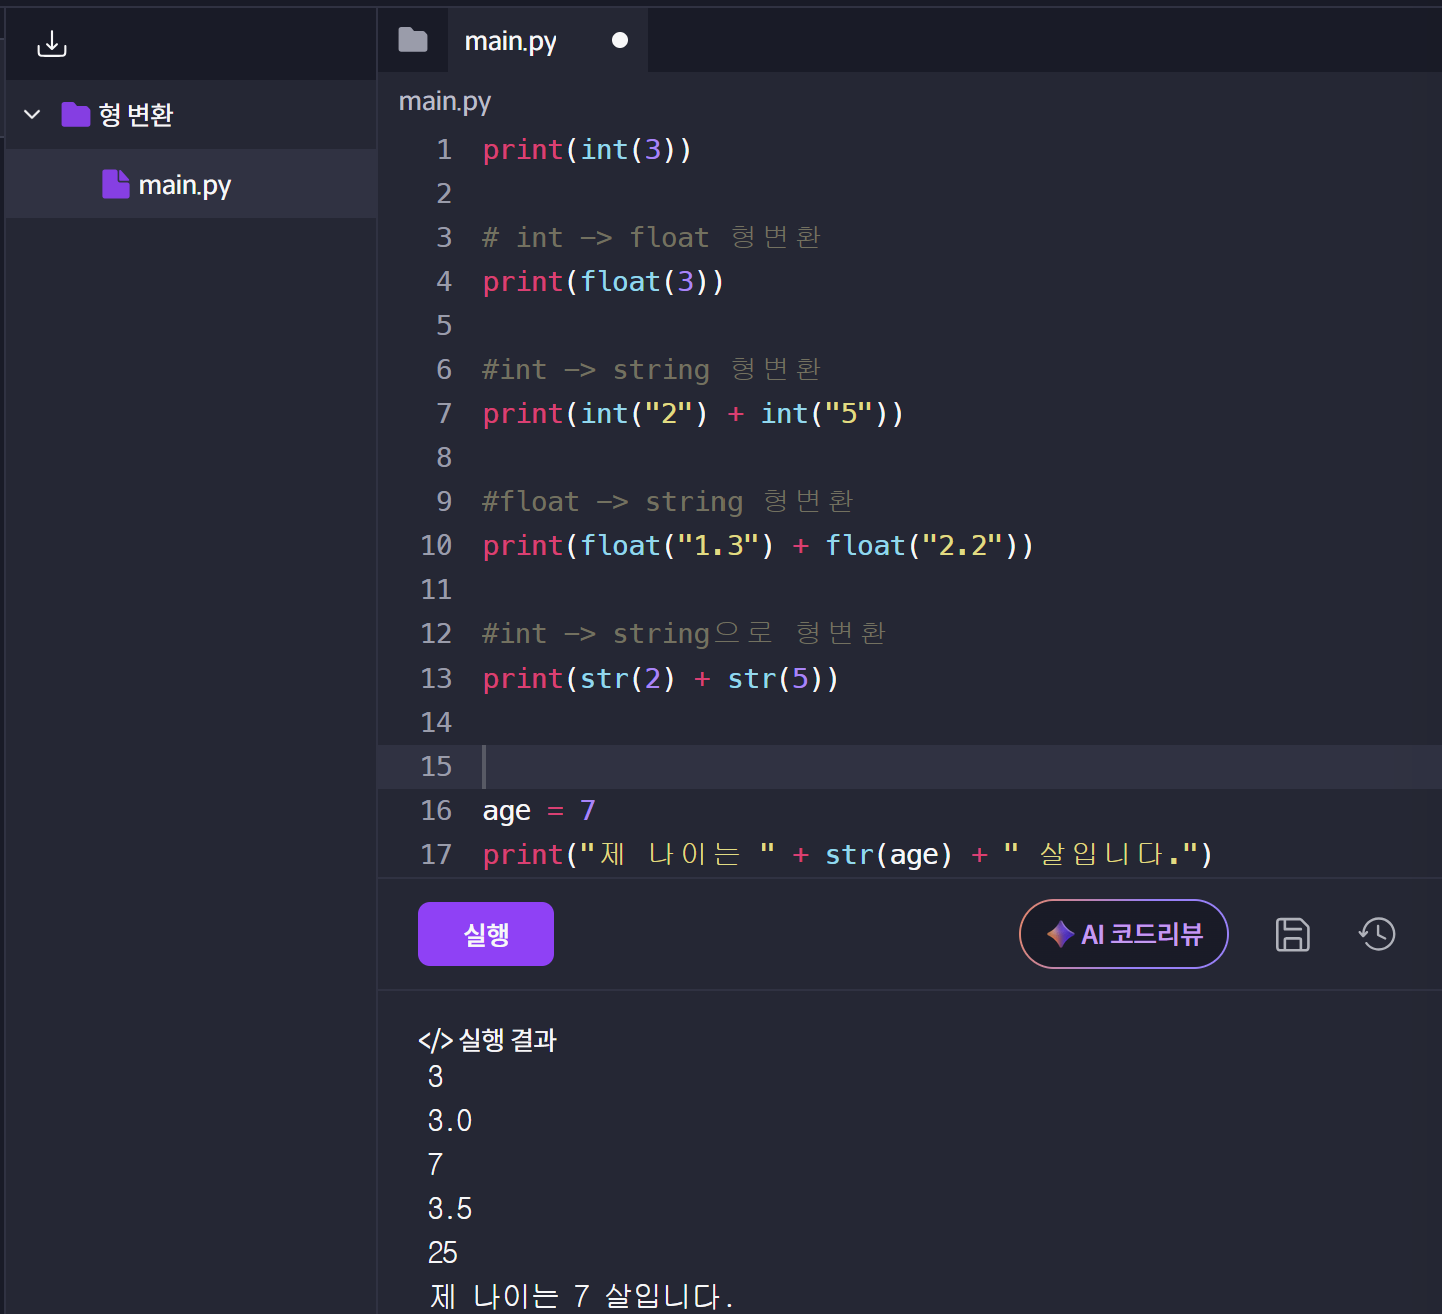Image resolution: width=1442 pixels, height=1314 pixels.
Task: Click the comment '#int -> string 형변환'
Action: 652,369
